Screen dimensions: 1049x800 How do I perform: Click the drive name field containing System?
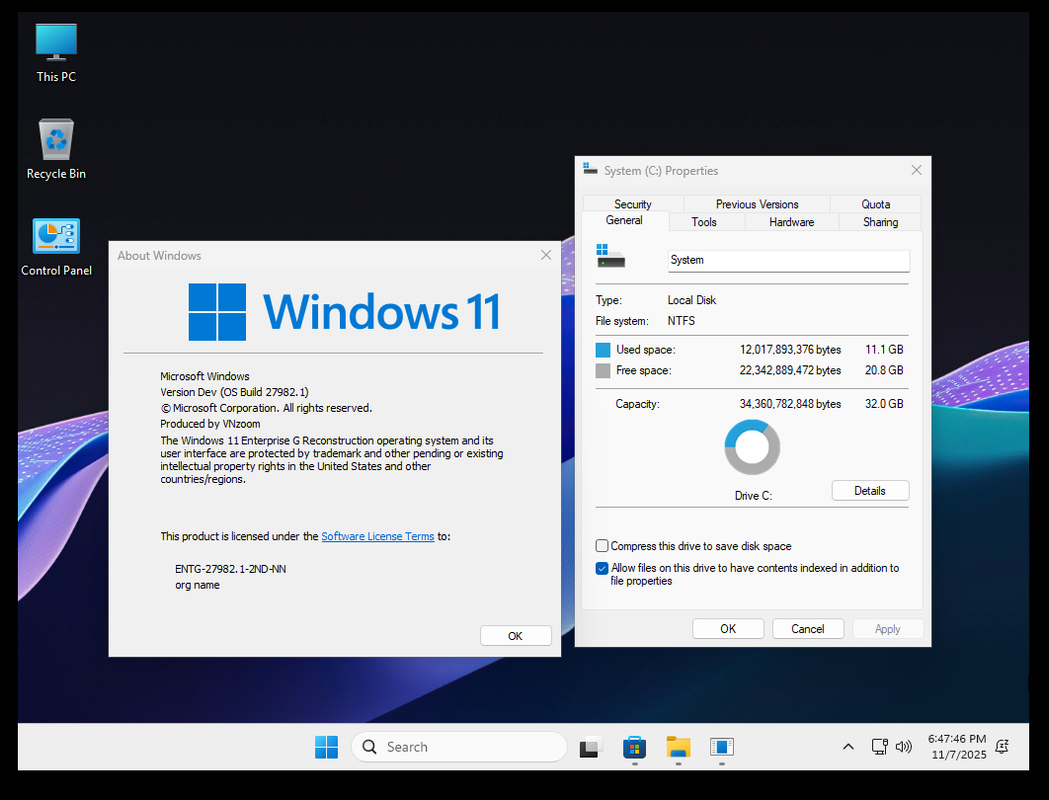pyautogui.click(x=789, y=260)
